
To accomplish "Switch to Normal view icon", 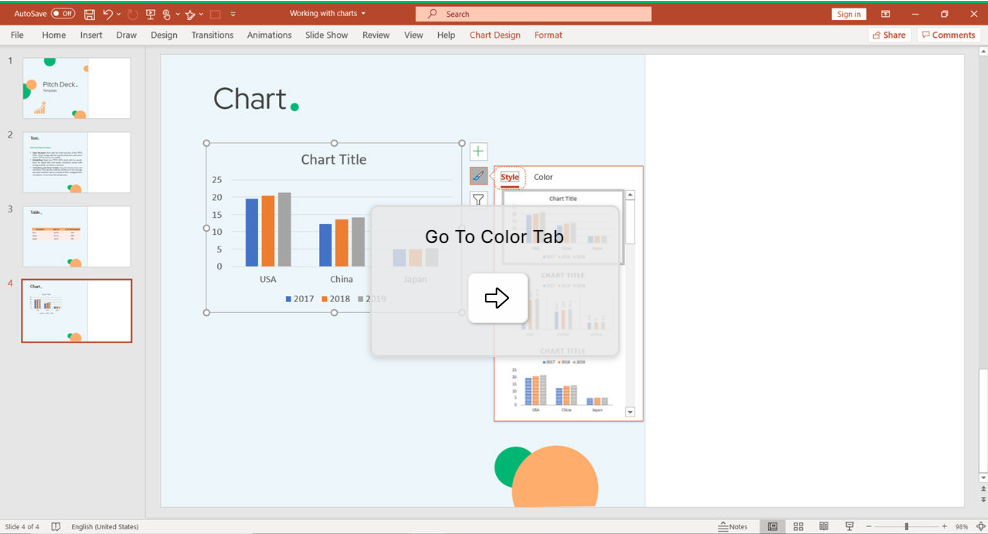I will pos(773,526).
